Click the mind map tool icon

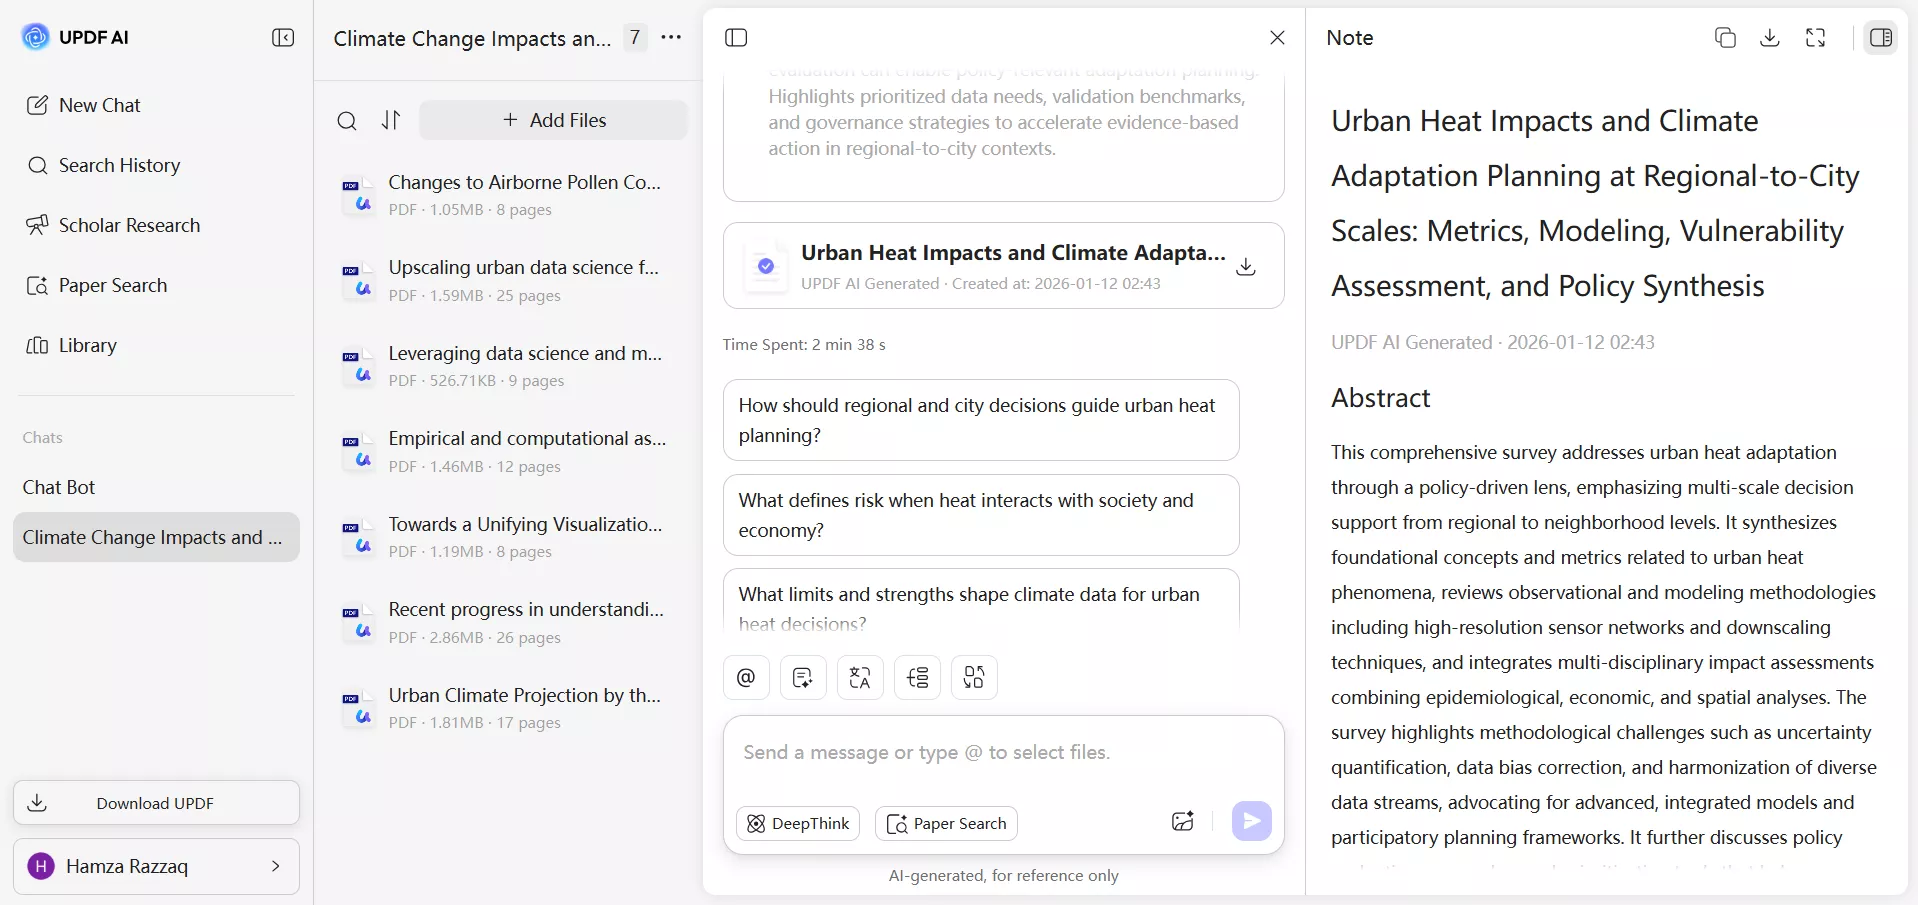(x=917, y=678)
